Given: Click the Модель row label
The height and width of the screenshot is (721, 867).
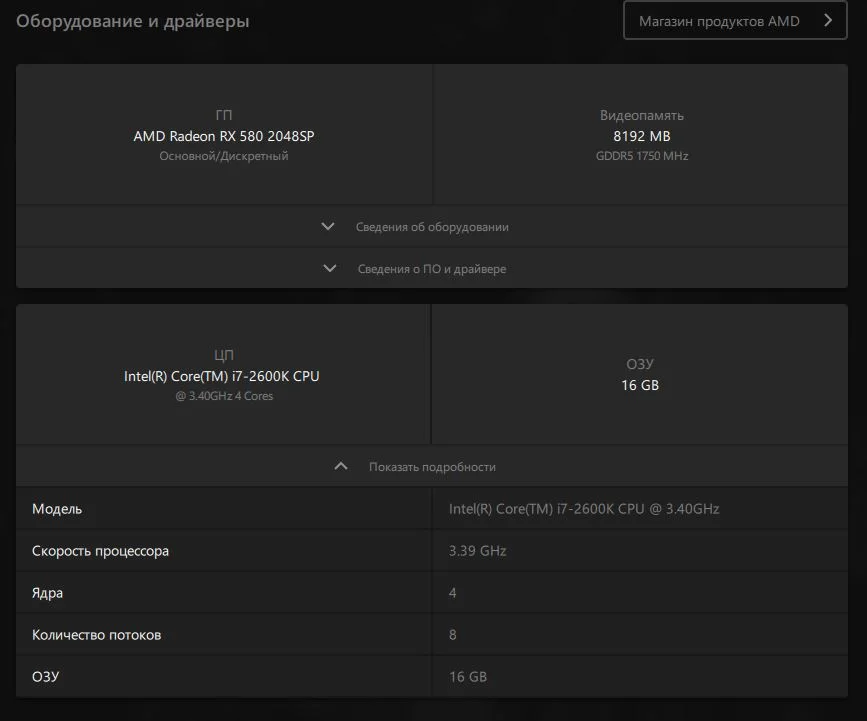Looking at the screenshot, I should point(57,509).
